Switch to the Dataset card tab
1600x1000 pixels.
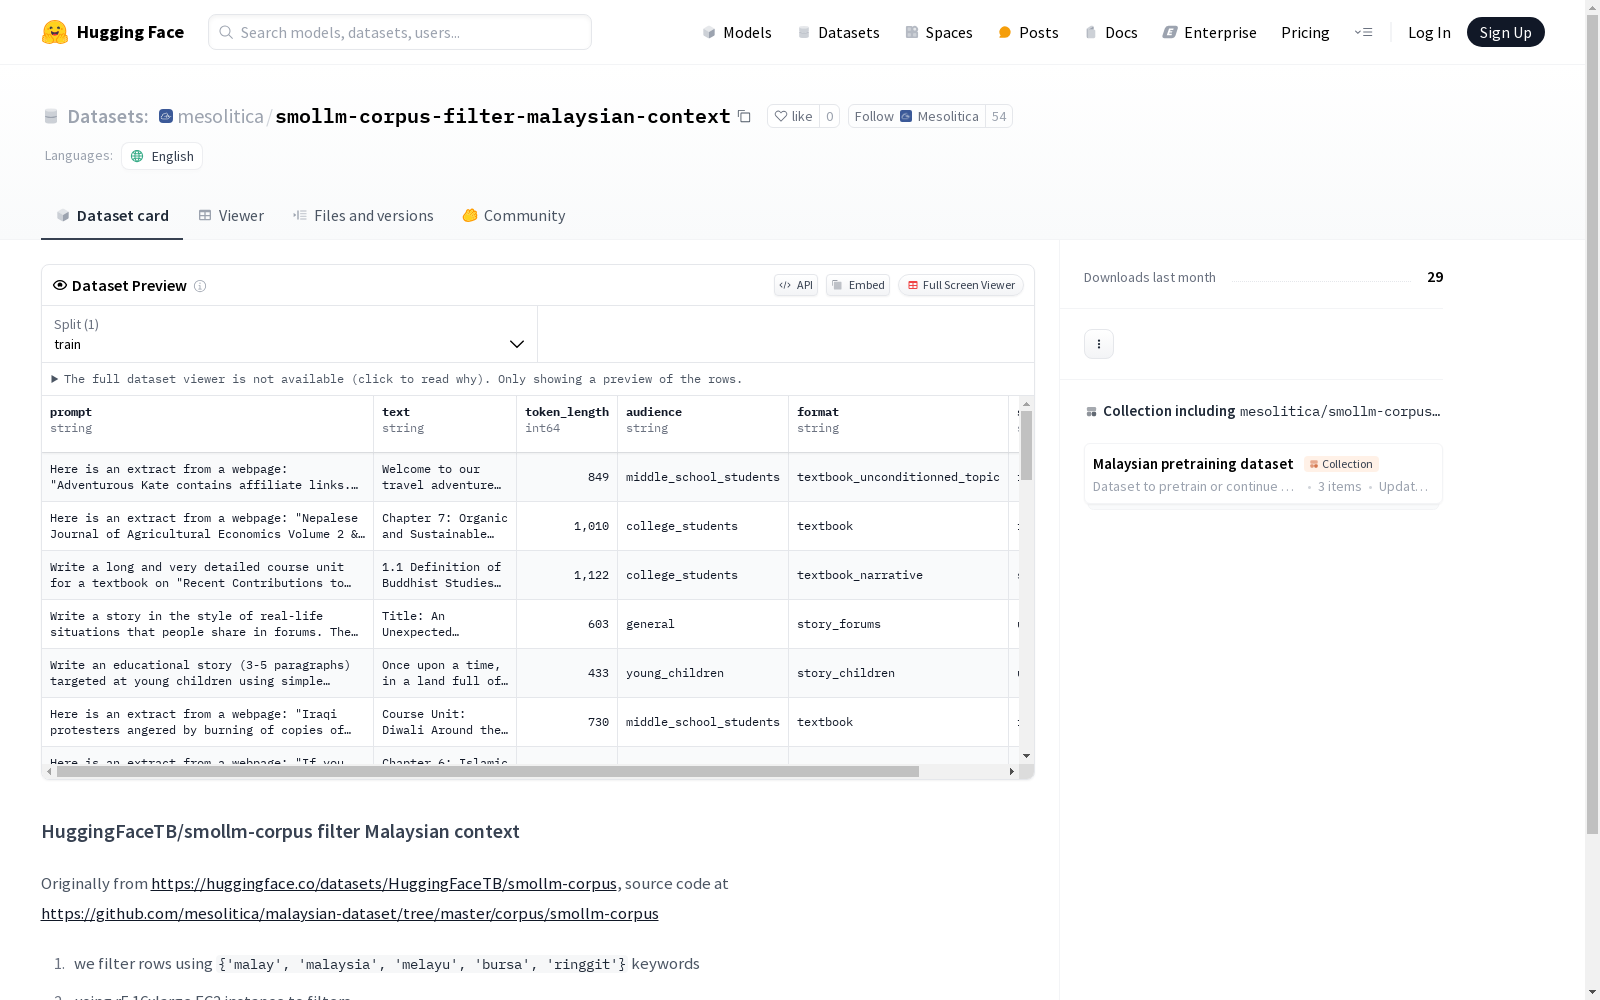112,216
